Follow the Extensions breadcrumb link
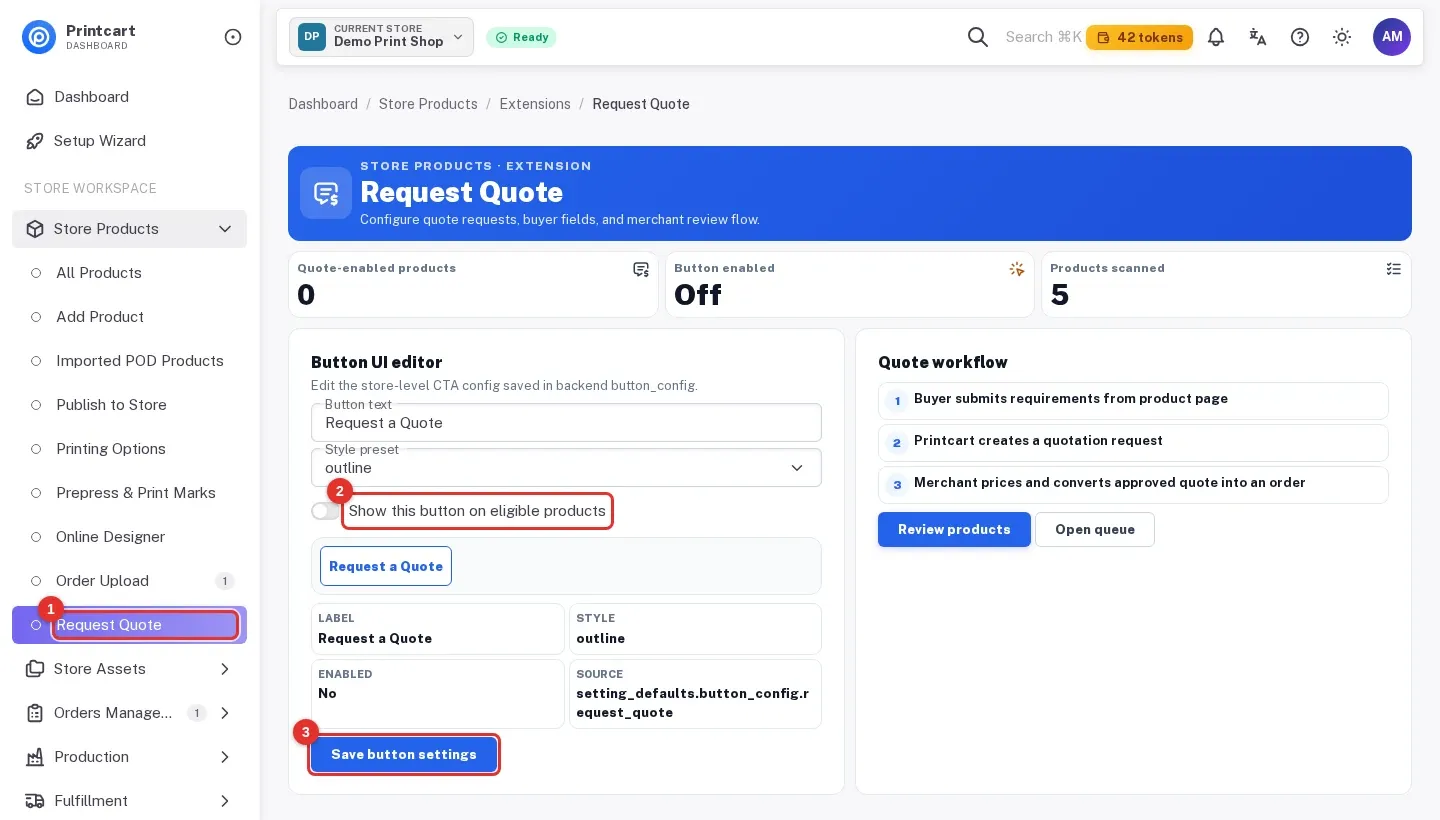Screen dimensions: 1440x820 535,104
